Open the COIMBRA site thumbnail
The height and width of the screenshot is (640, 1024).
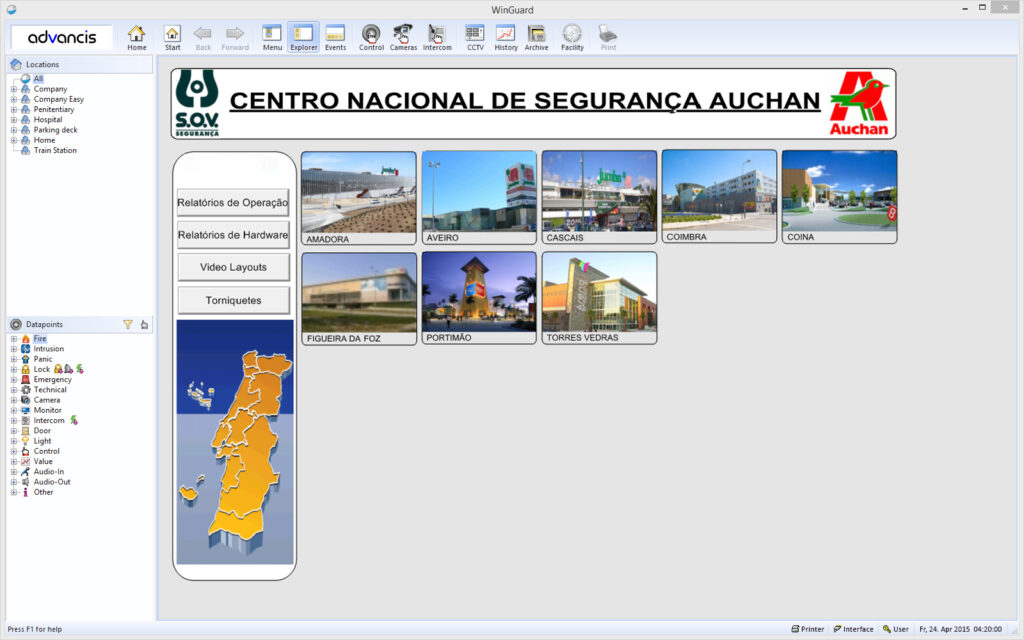[x=720, y=197]
